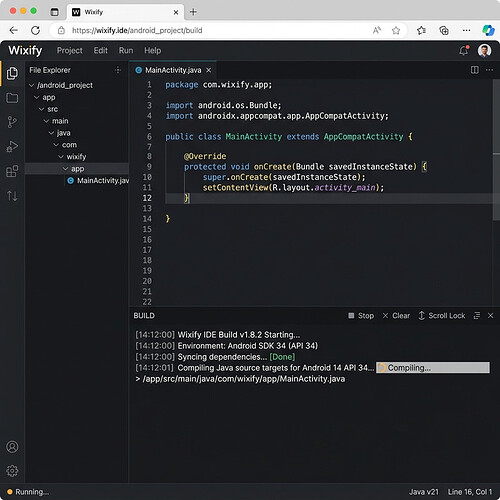Toggle Scroll Lock in Build panel

[442, 315]
